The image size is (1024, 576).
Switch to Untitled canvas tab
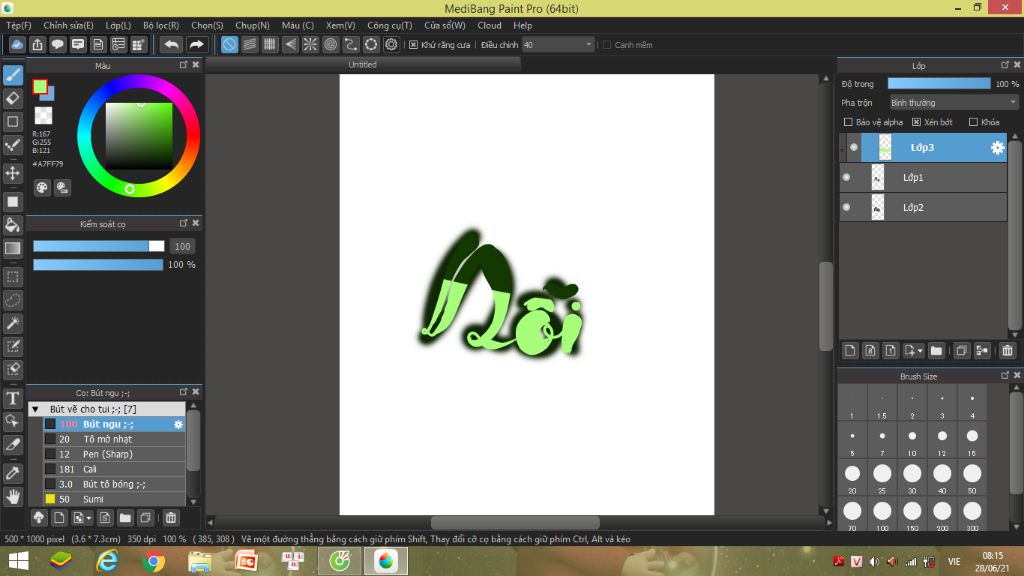coord(362,65)
